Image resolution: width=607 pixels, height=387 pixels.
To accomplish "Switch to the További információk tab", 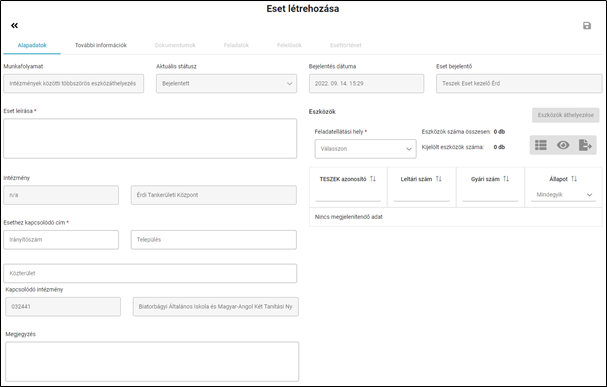I will pyautogui.click(x=101, y=45).
